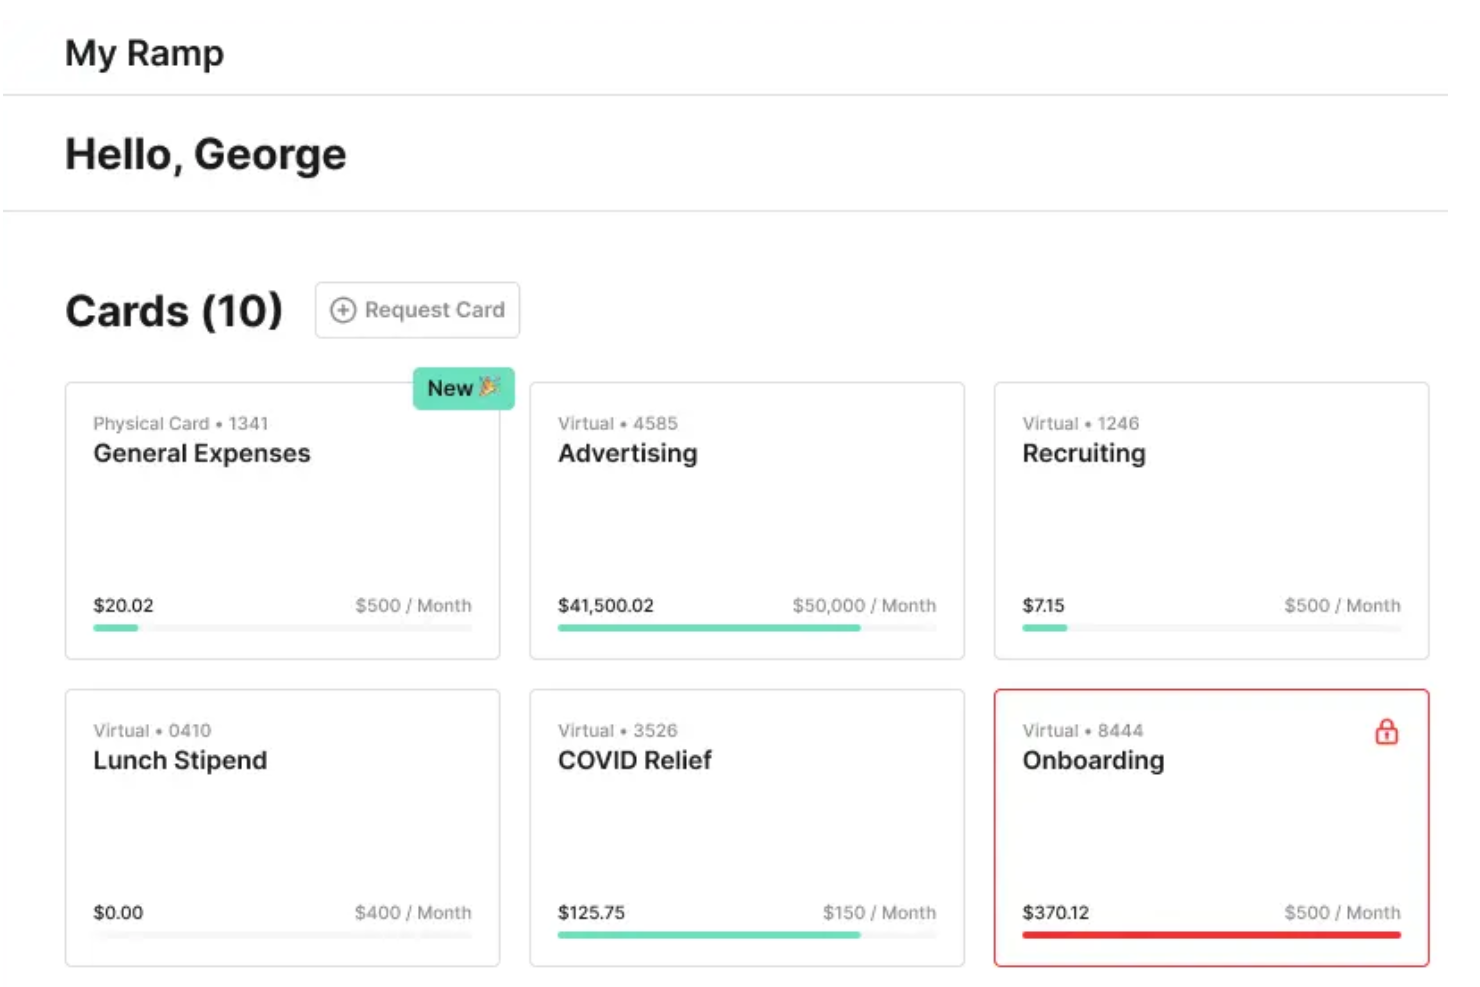The image size is (1480, 987).
Task: Click the Virtual • 8444 label
Action: point(1083,730)
